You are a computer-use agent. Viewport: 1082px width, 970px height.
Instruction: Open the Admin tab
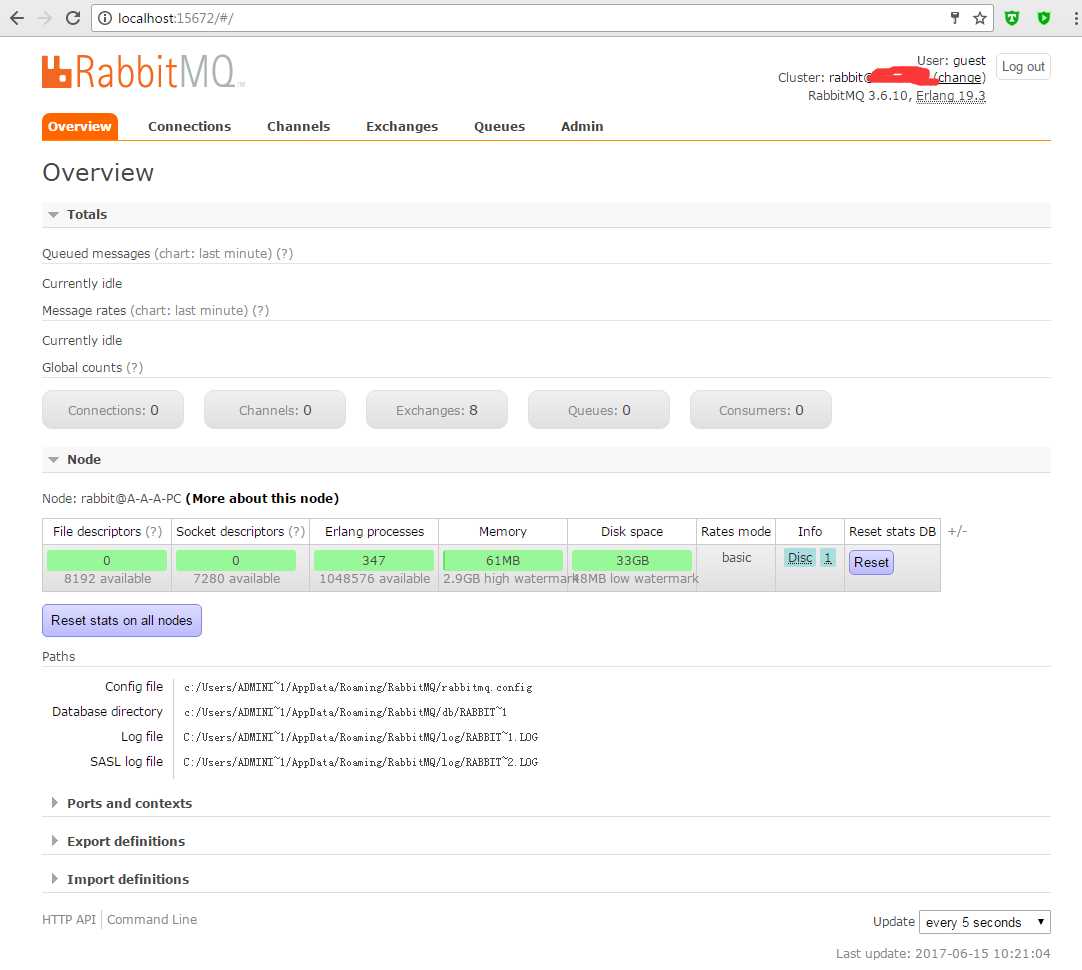point(582,126)
